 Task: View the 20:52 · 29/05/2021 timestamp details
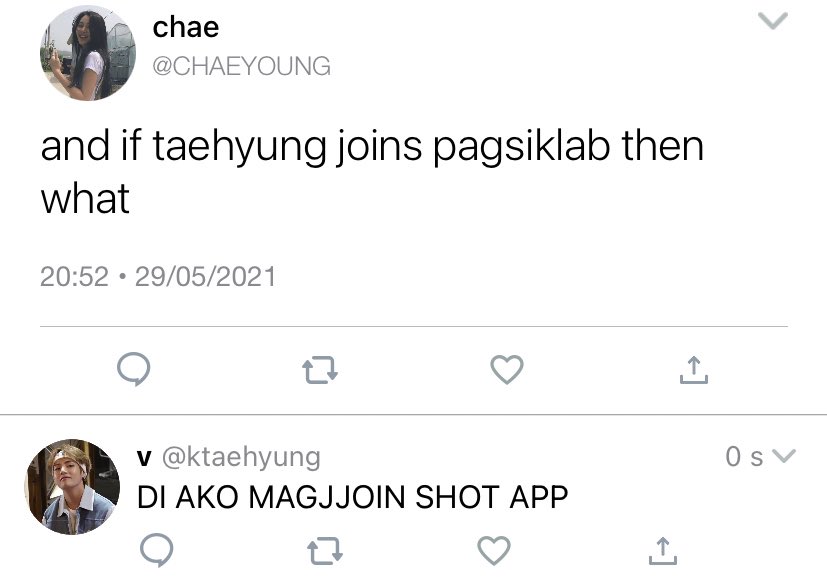(x=158, y=276)
